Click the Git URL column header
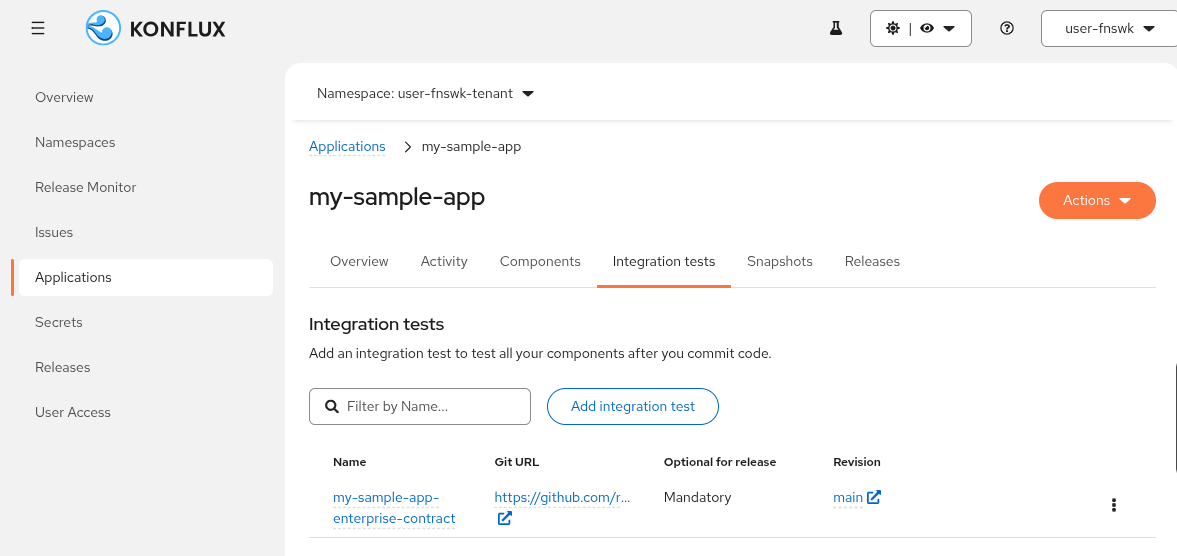 point(517,462)
